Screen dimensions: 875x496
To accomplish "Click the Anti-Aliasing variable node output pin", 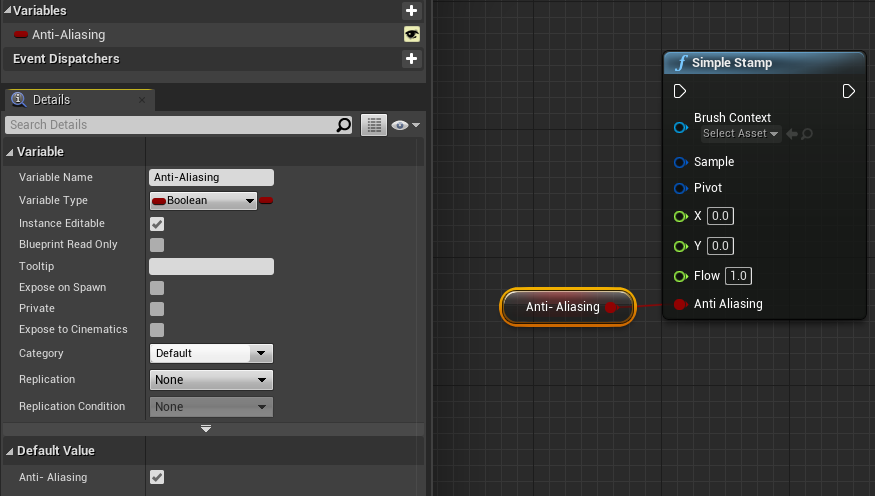I will (610, 307).
